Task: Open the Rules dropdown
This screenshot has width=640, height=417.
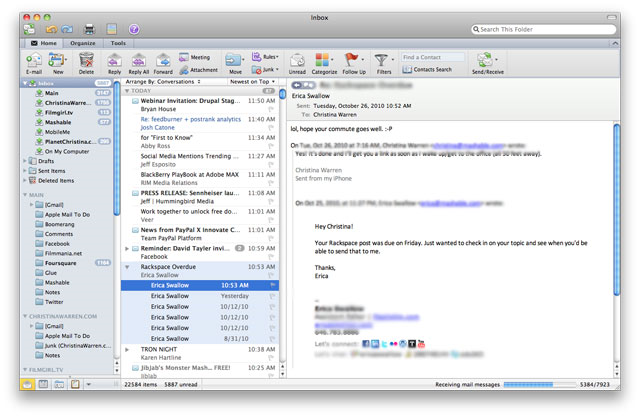Action: (265, 57)
